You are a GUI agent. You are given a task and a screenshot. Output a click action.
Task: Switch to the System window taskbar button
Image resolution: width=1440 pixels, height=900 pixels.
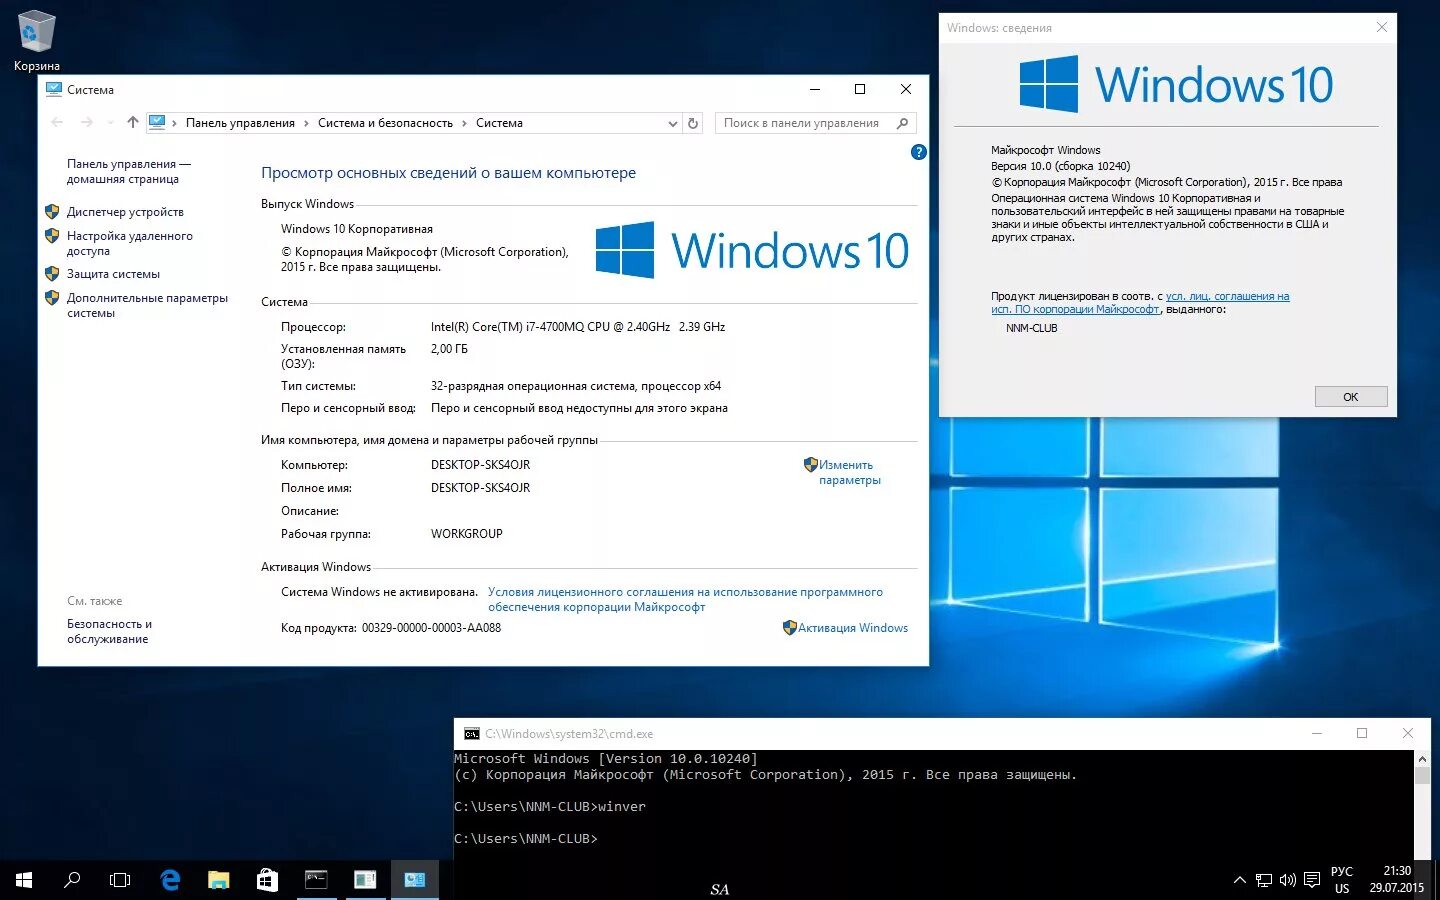tap(414, 880)
